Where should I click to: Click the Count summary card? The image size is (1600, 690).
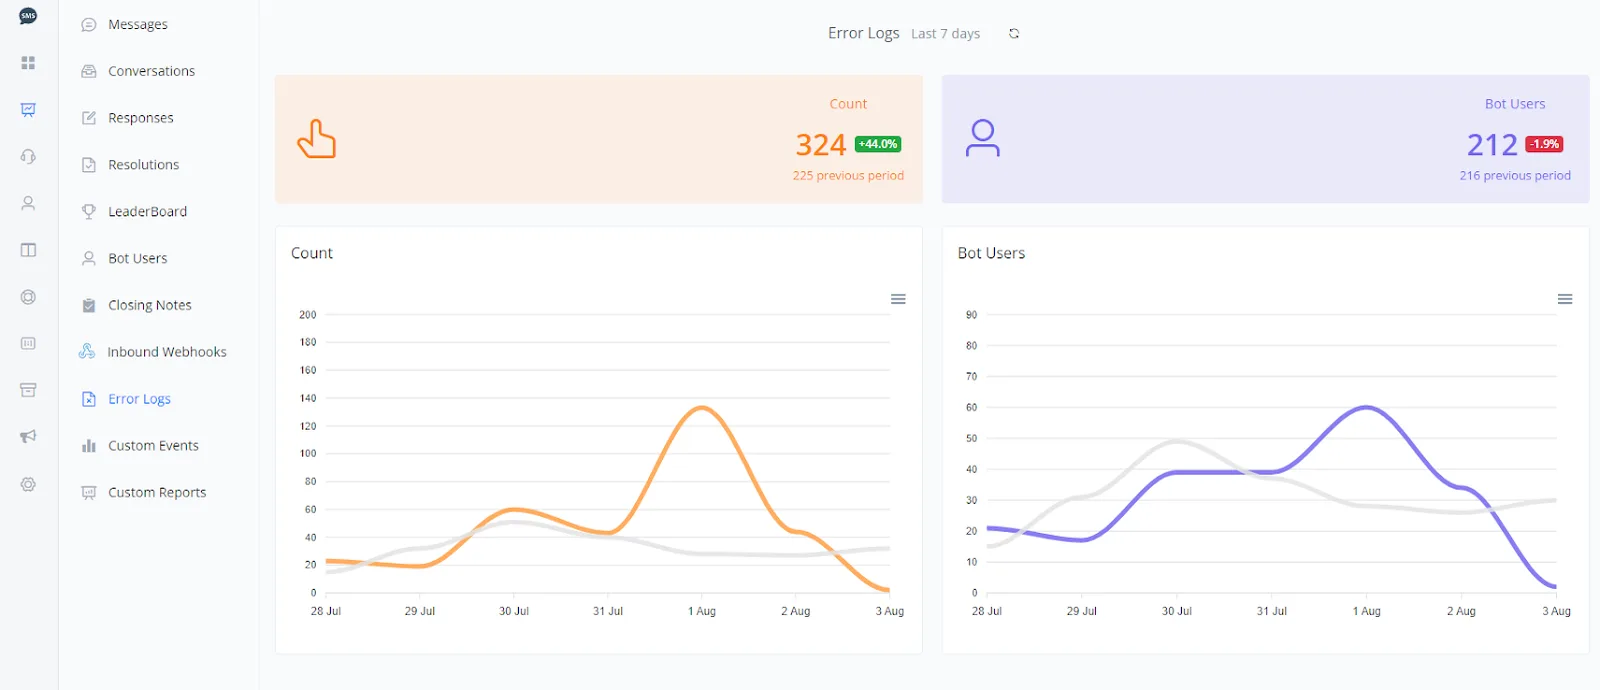[x=599, y=139]
